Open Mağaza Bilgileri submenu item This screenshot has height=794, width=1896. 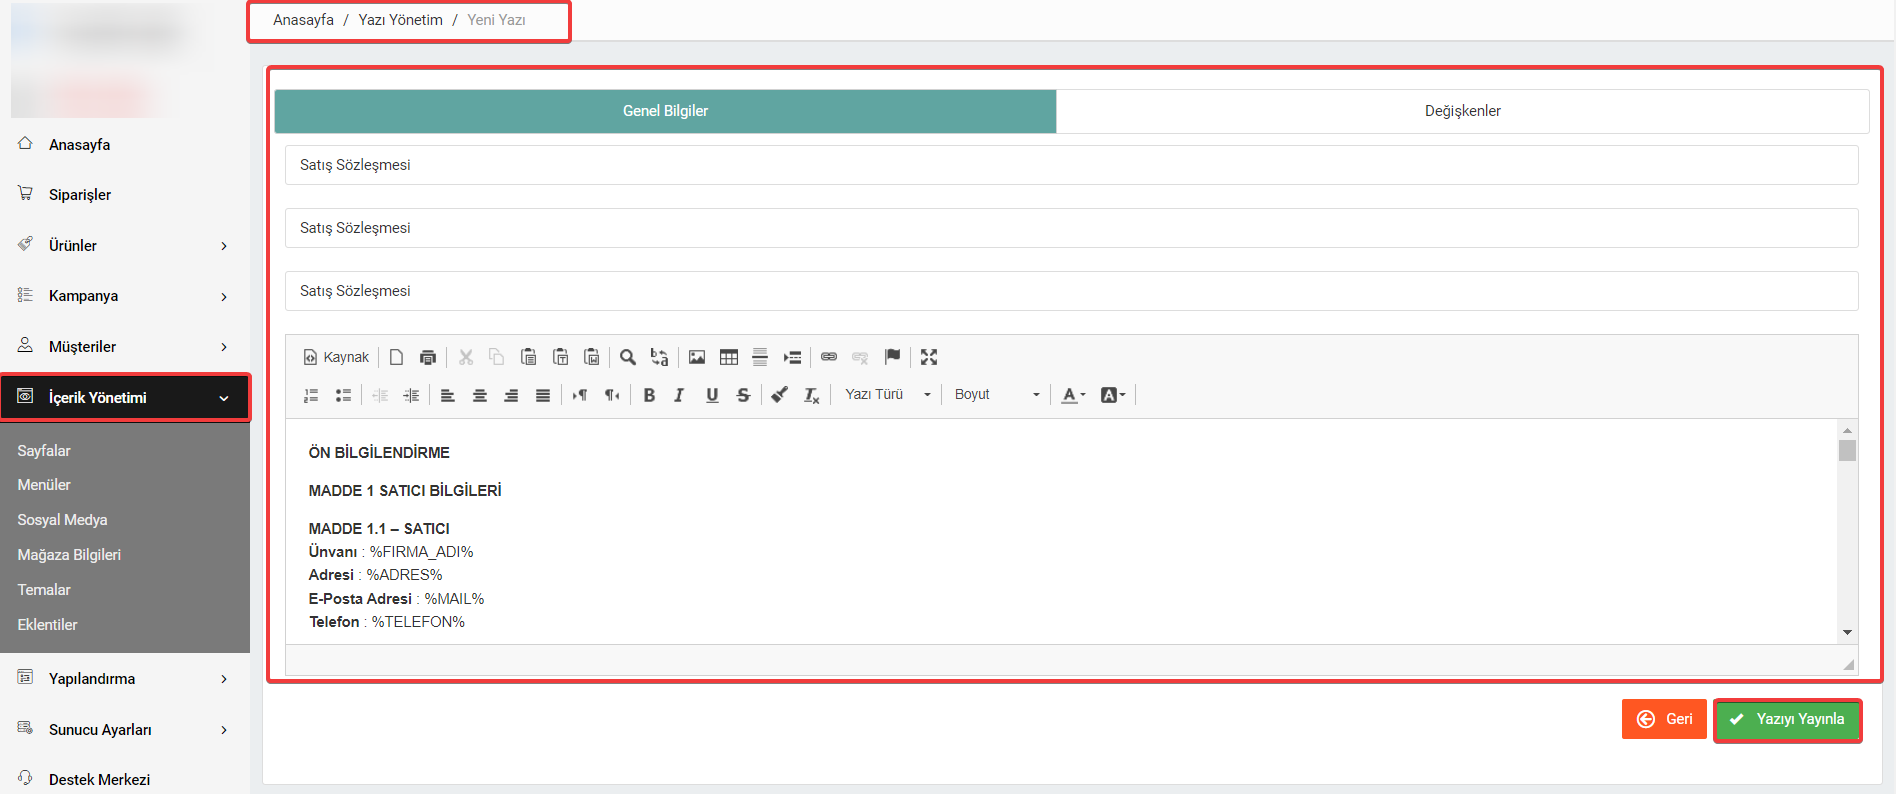pyautogui.click(x=69, y=555)
